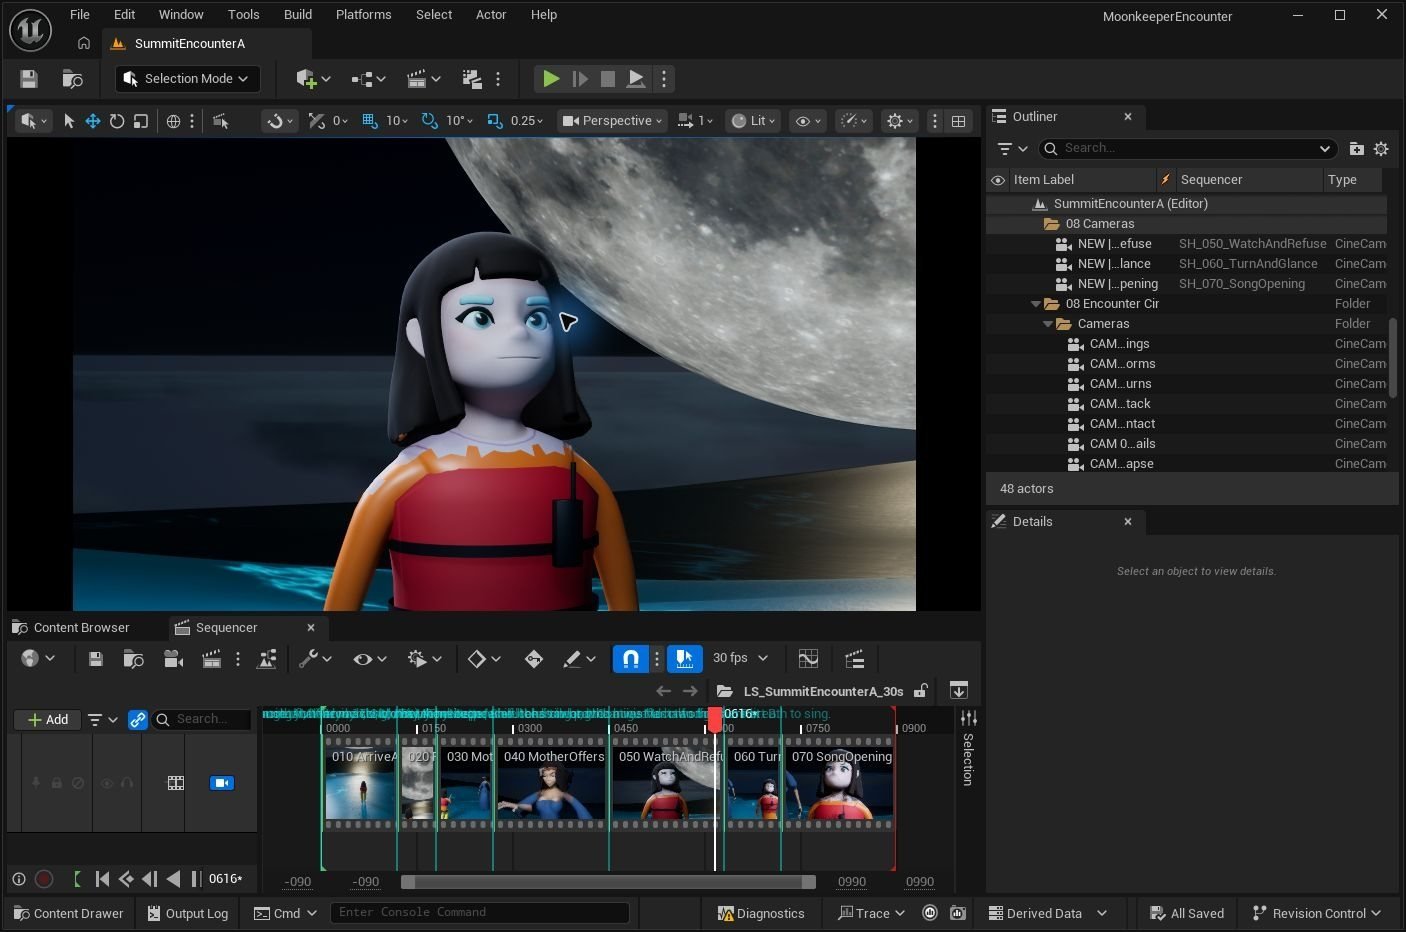The image size is (1406, 932).
Task: Open the cinematics clapperboard menu in toolbar
Action: (x=424, y=79)
